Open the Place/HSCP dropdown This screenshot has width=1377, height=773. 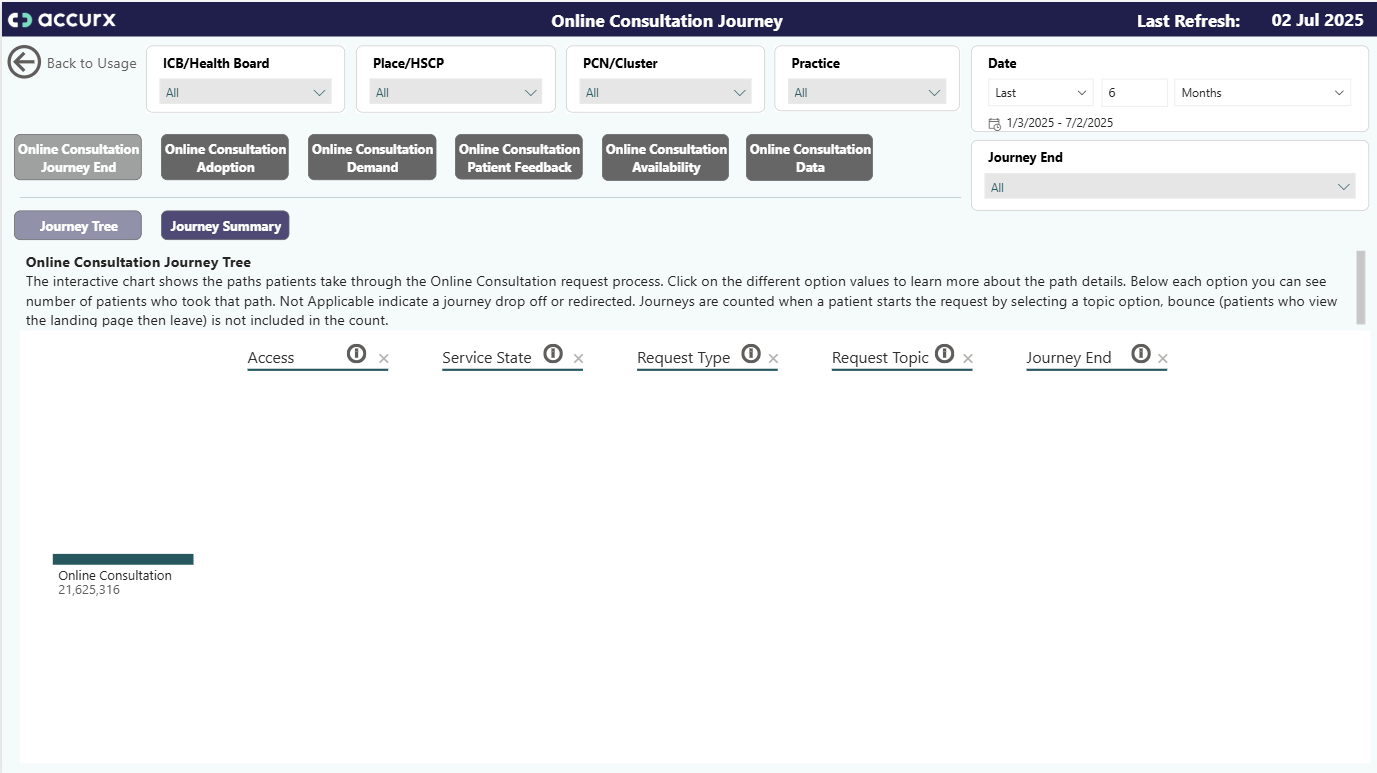[456, 93]
